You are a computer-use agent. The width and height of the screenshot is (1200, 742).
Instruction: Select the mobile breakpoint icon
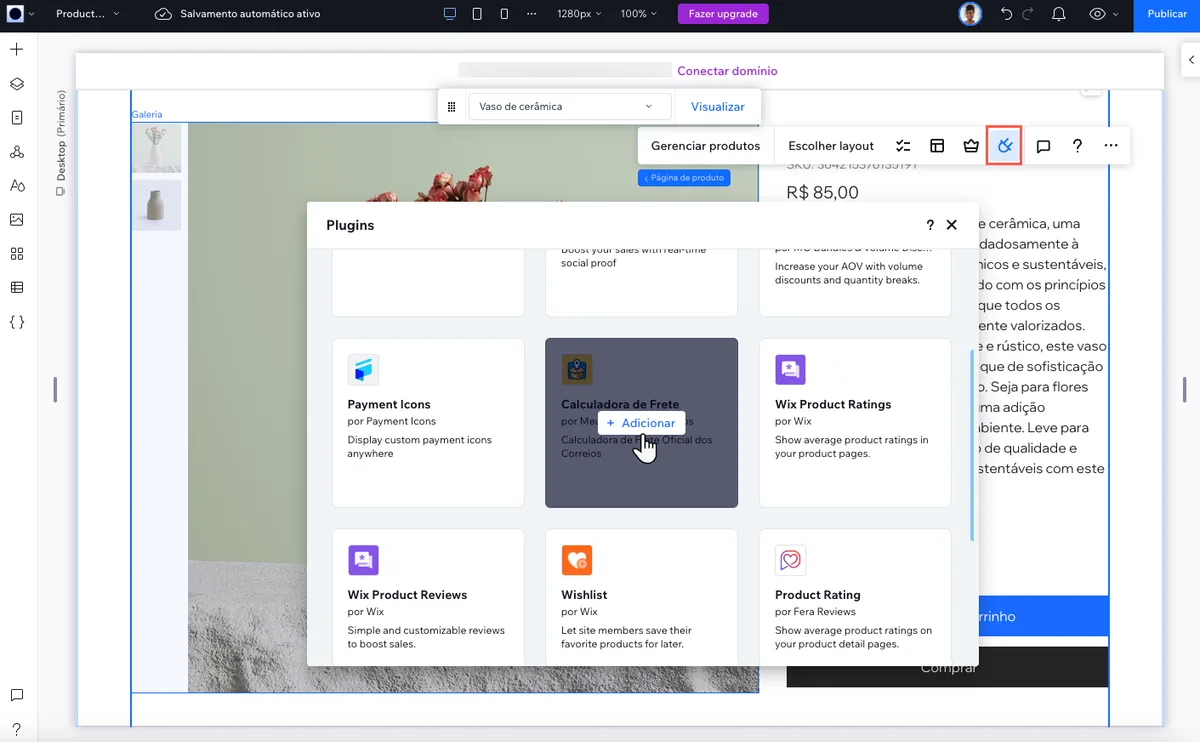click(x=504, y=14)
